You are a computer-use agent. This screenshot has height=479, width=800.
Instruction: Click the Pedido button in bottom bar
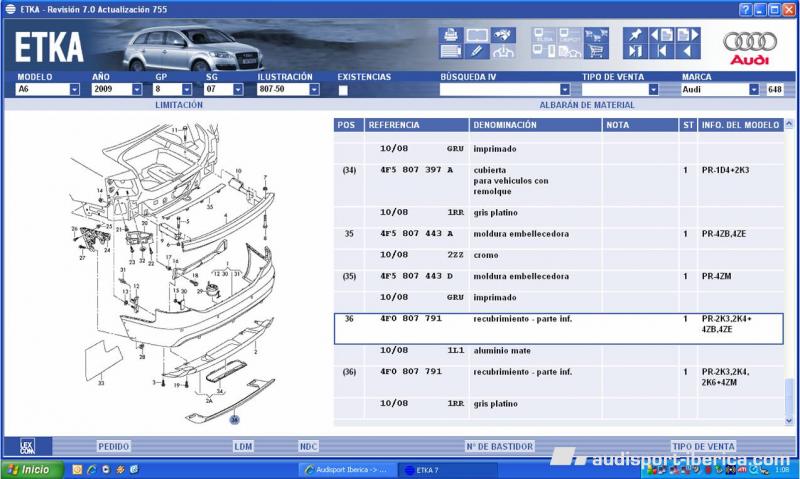pos(113,447)
